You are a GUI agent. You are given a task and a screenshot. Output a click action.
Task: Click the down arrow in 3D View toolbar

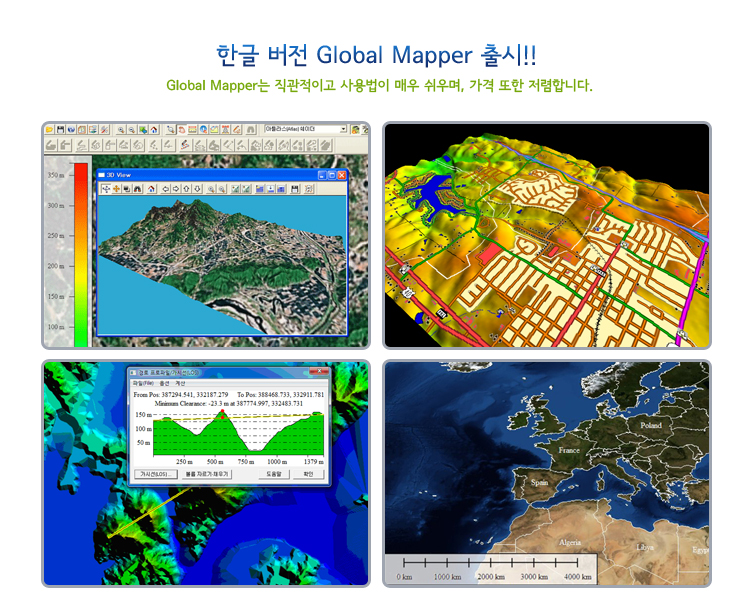[x=197, y=189]
